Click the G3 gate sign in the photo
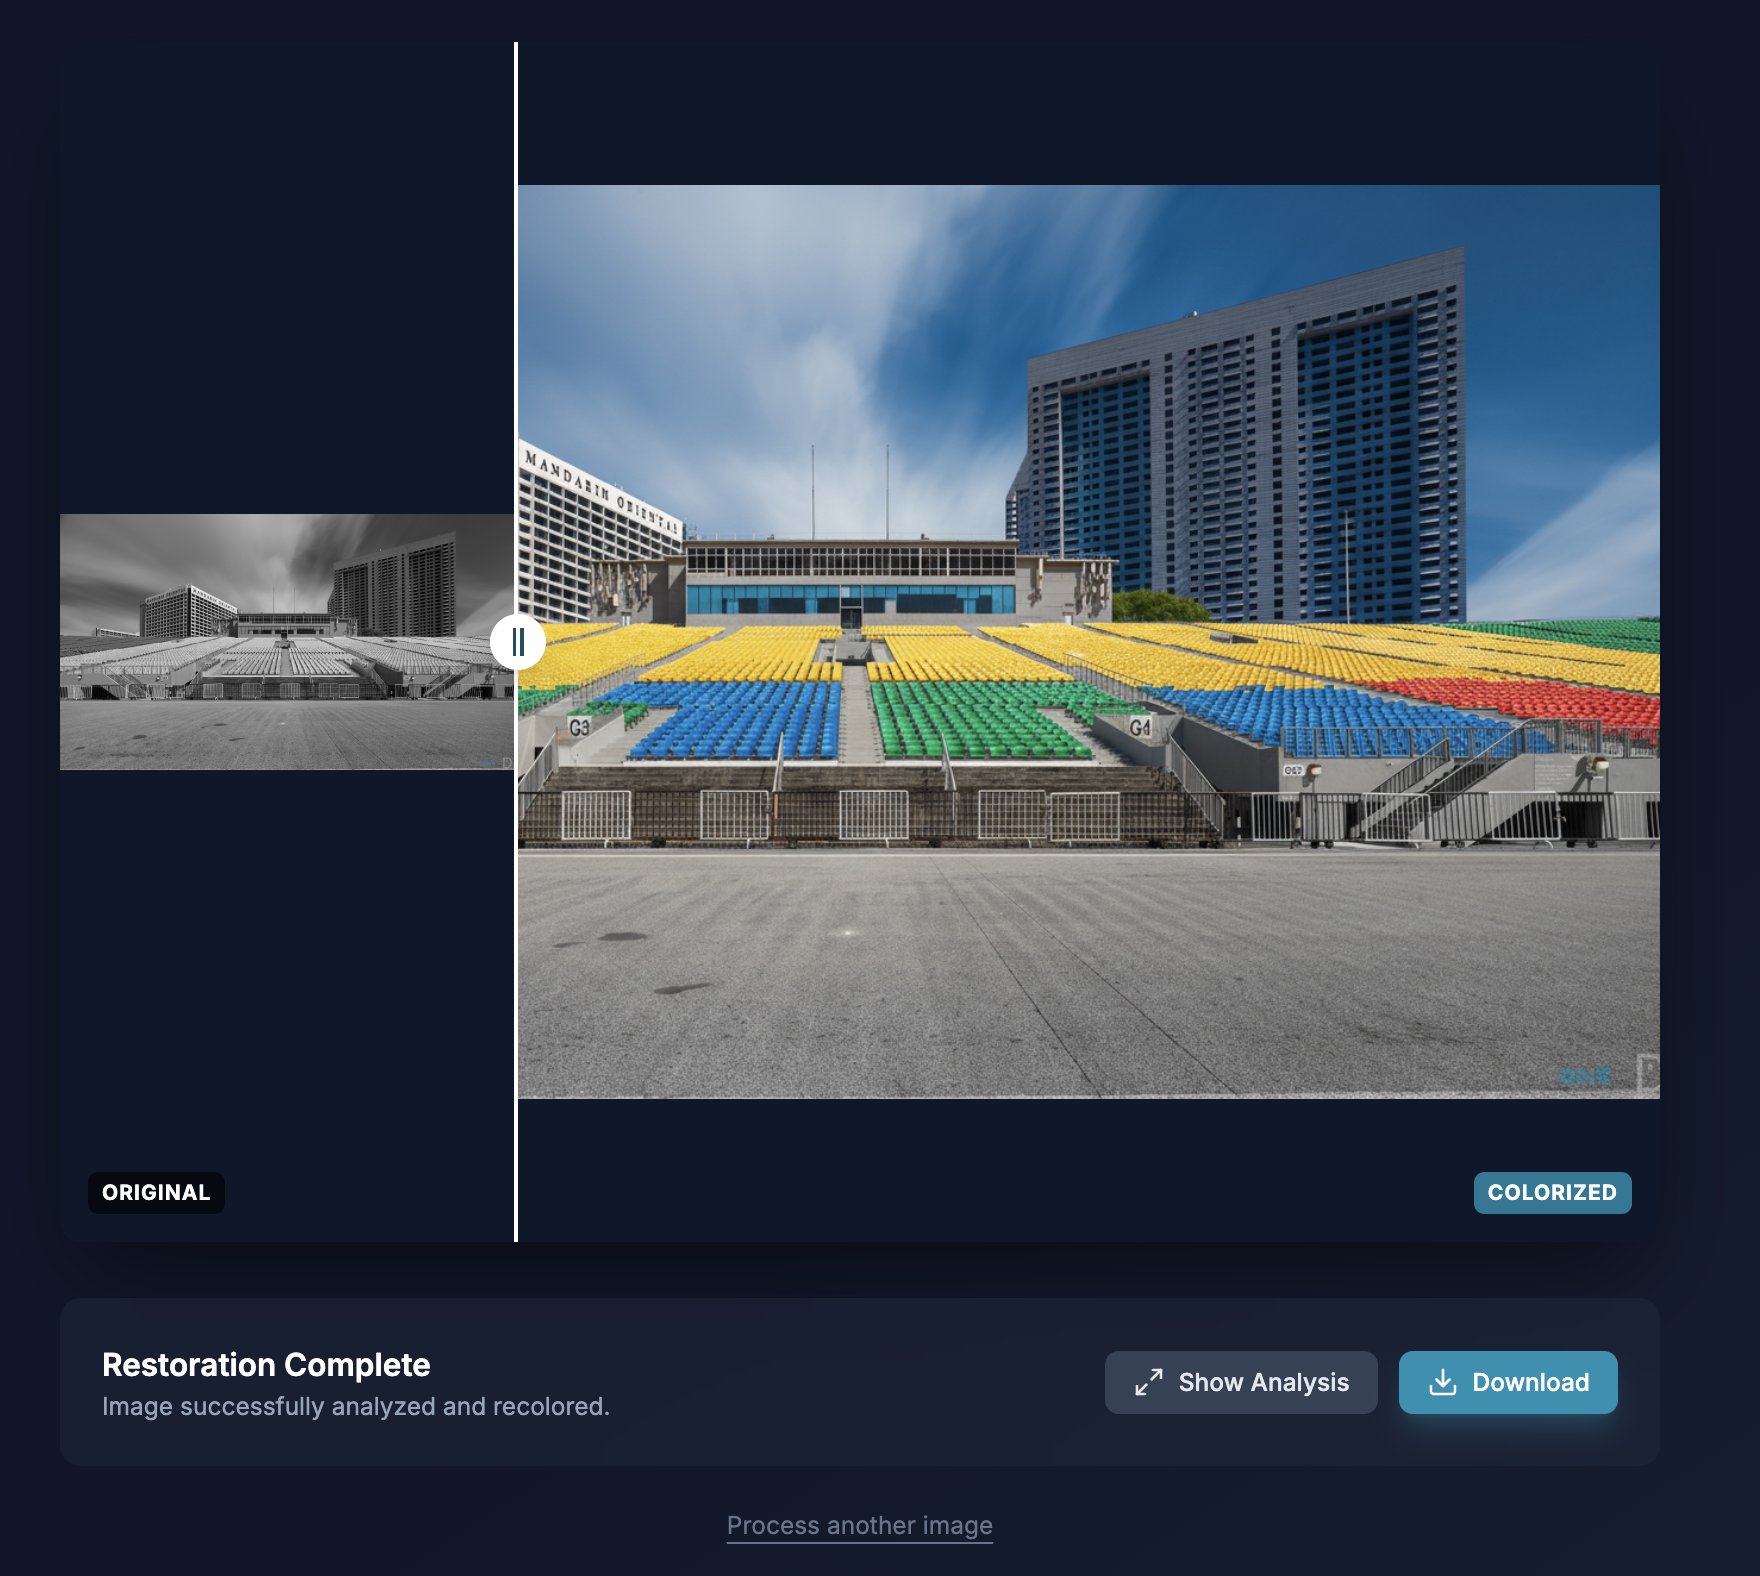 [579, 727]
